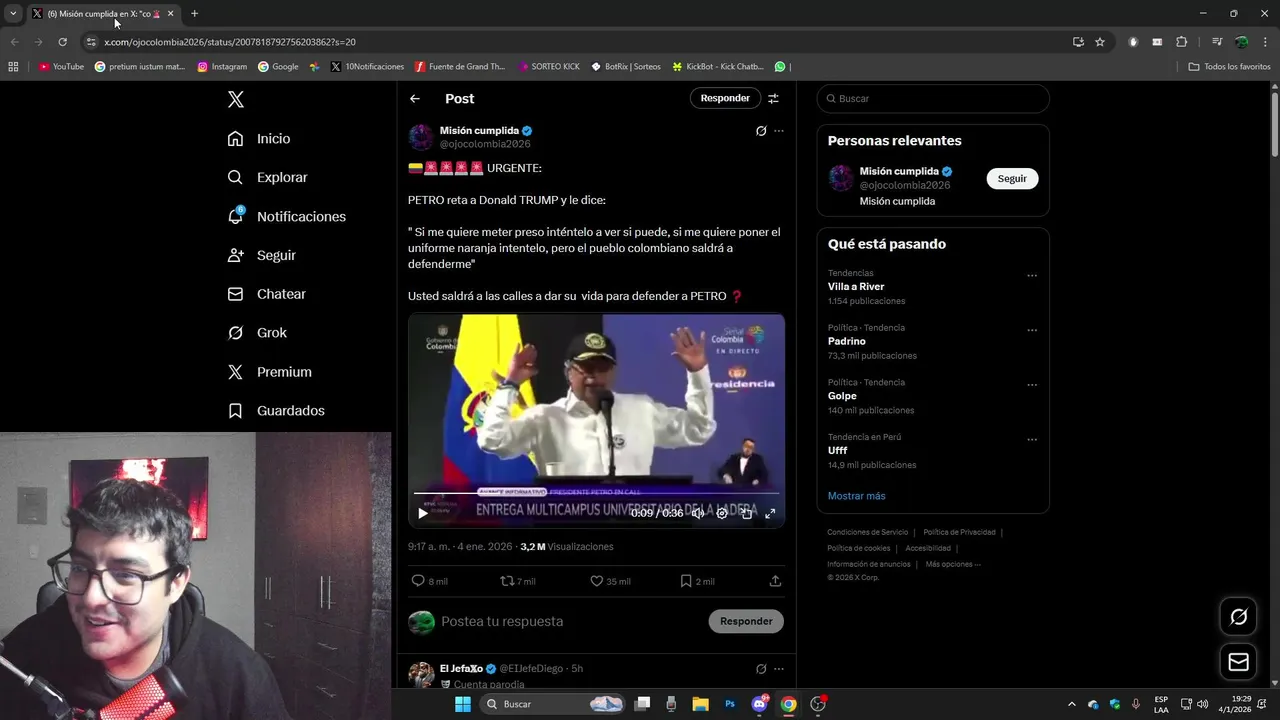Viewport: 1280px width, 720px height.
Task: Open Seguir in the X sidebar
Action: tap(261, 255)
